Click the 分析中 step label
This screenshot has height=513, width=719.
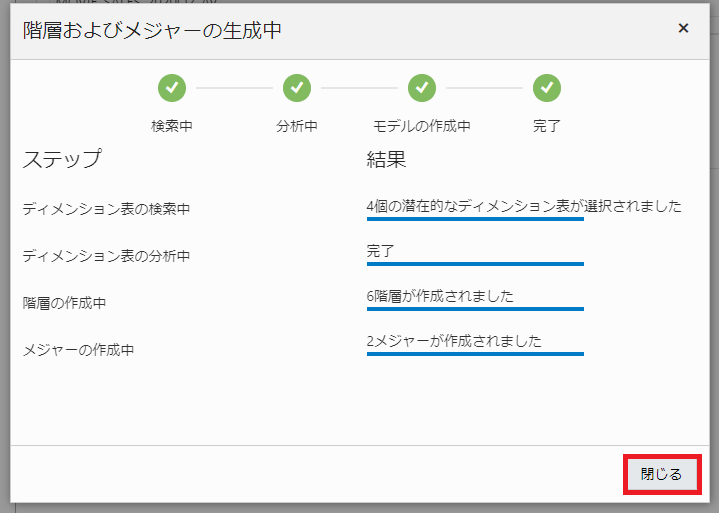coord(297,126)
